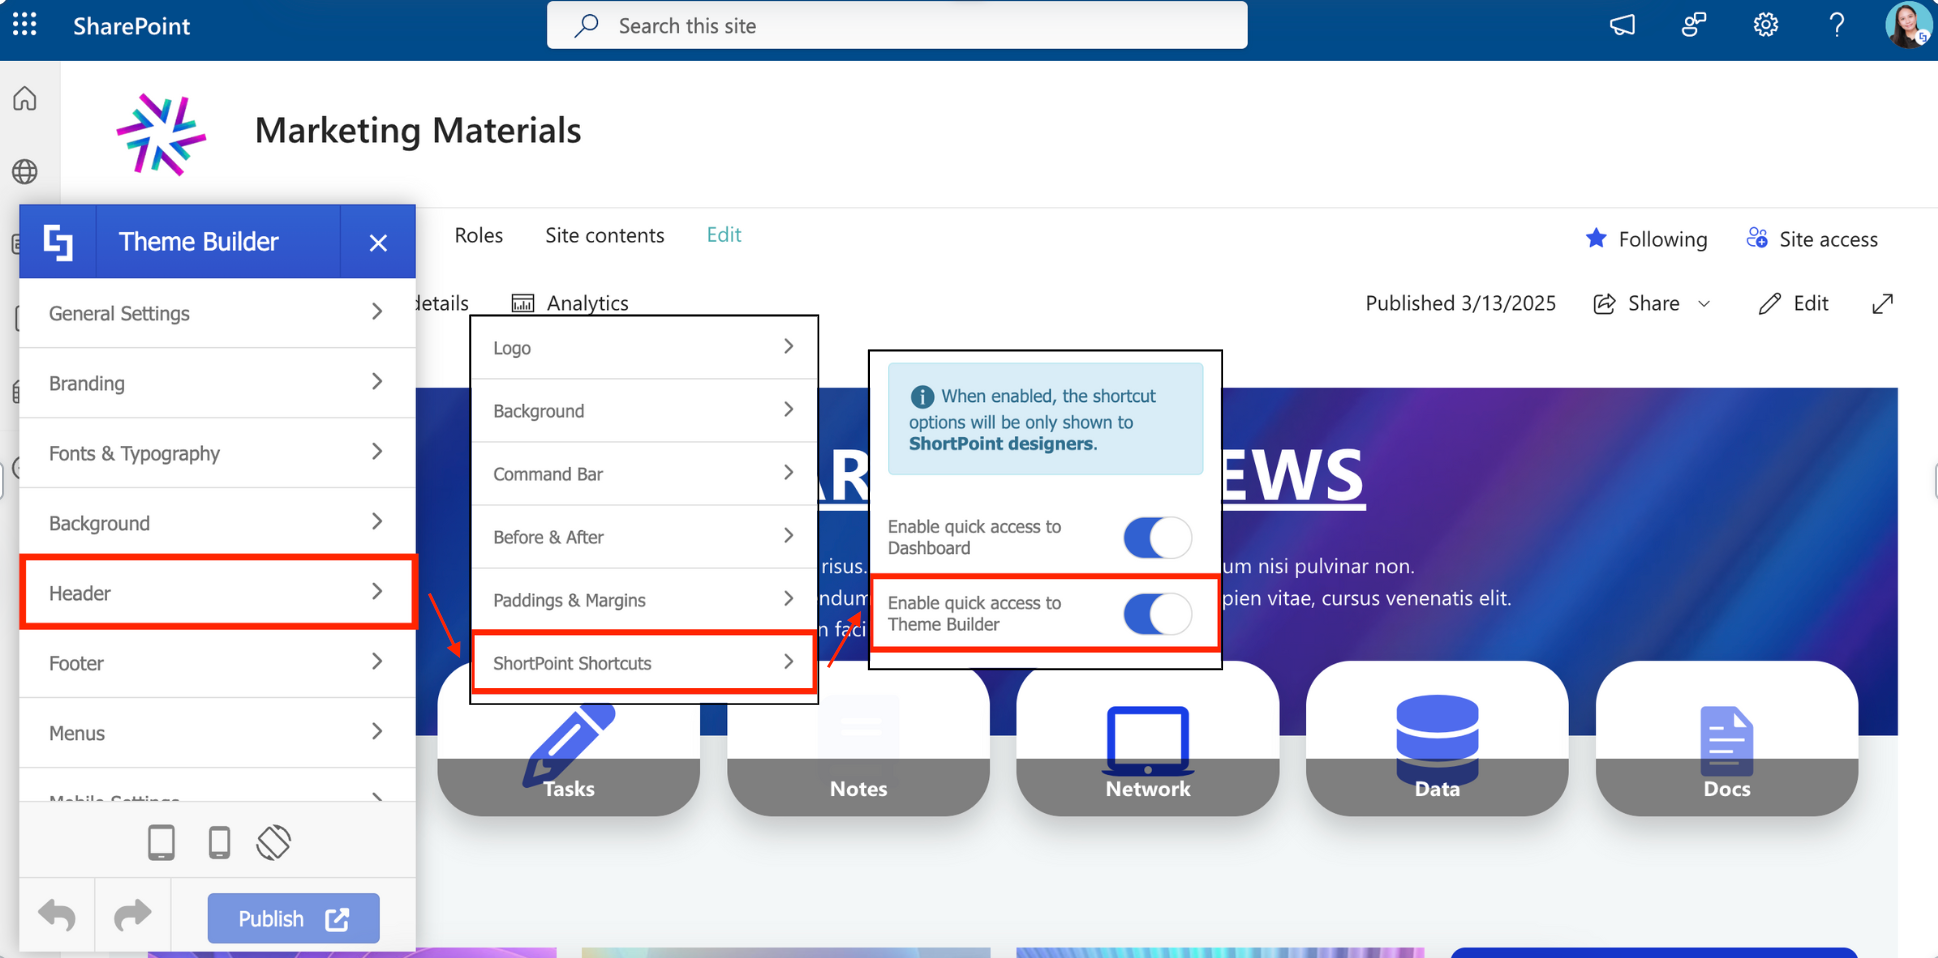Open the Before & After submenu
1938x958 pixels.
(x=644, y=537)
